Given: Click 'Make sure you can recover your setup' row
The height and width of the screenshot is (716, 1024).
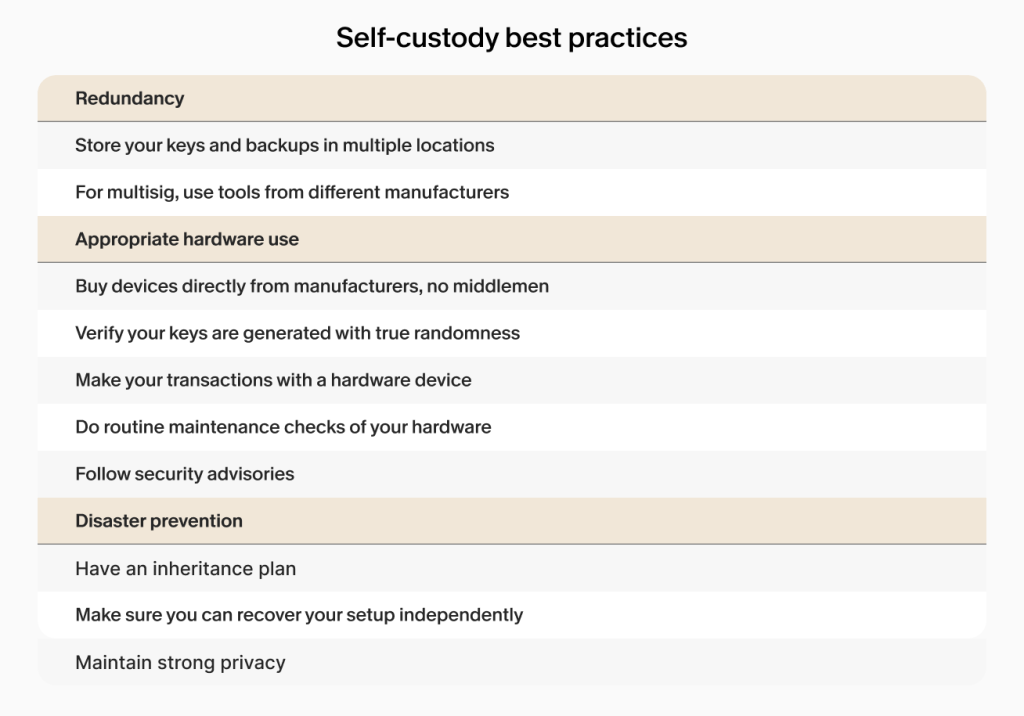Looking at the screenshot, I should click(511, 615).
